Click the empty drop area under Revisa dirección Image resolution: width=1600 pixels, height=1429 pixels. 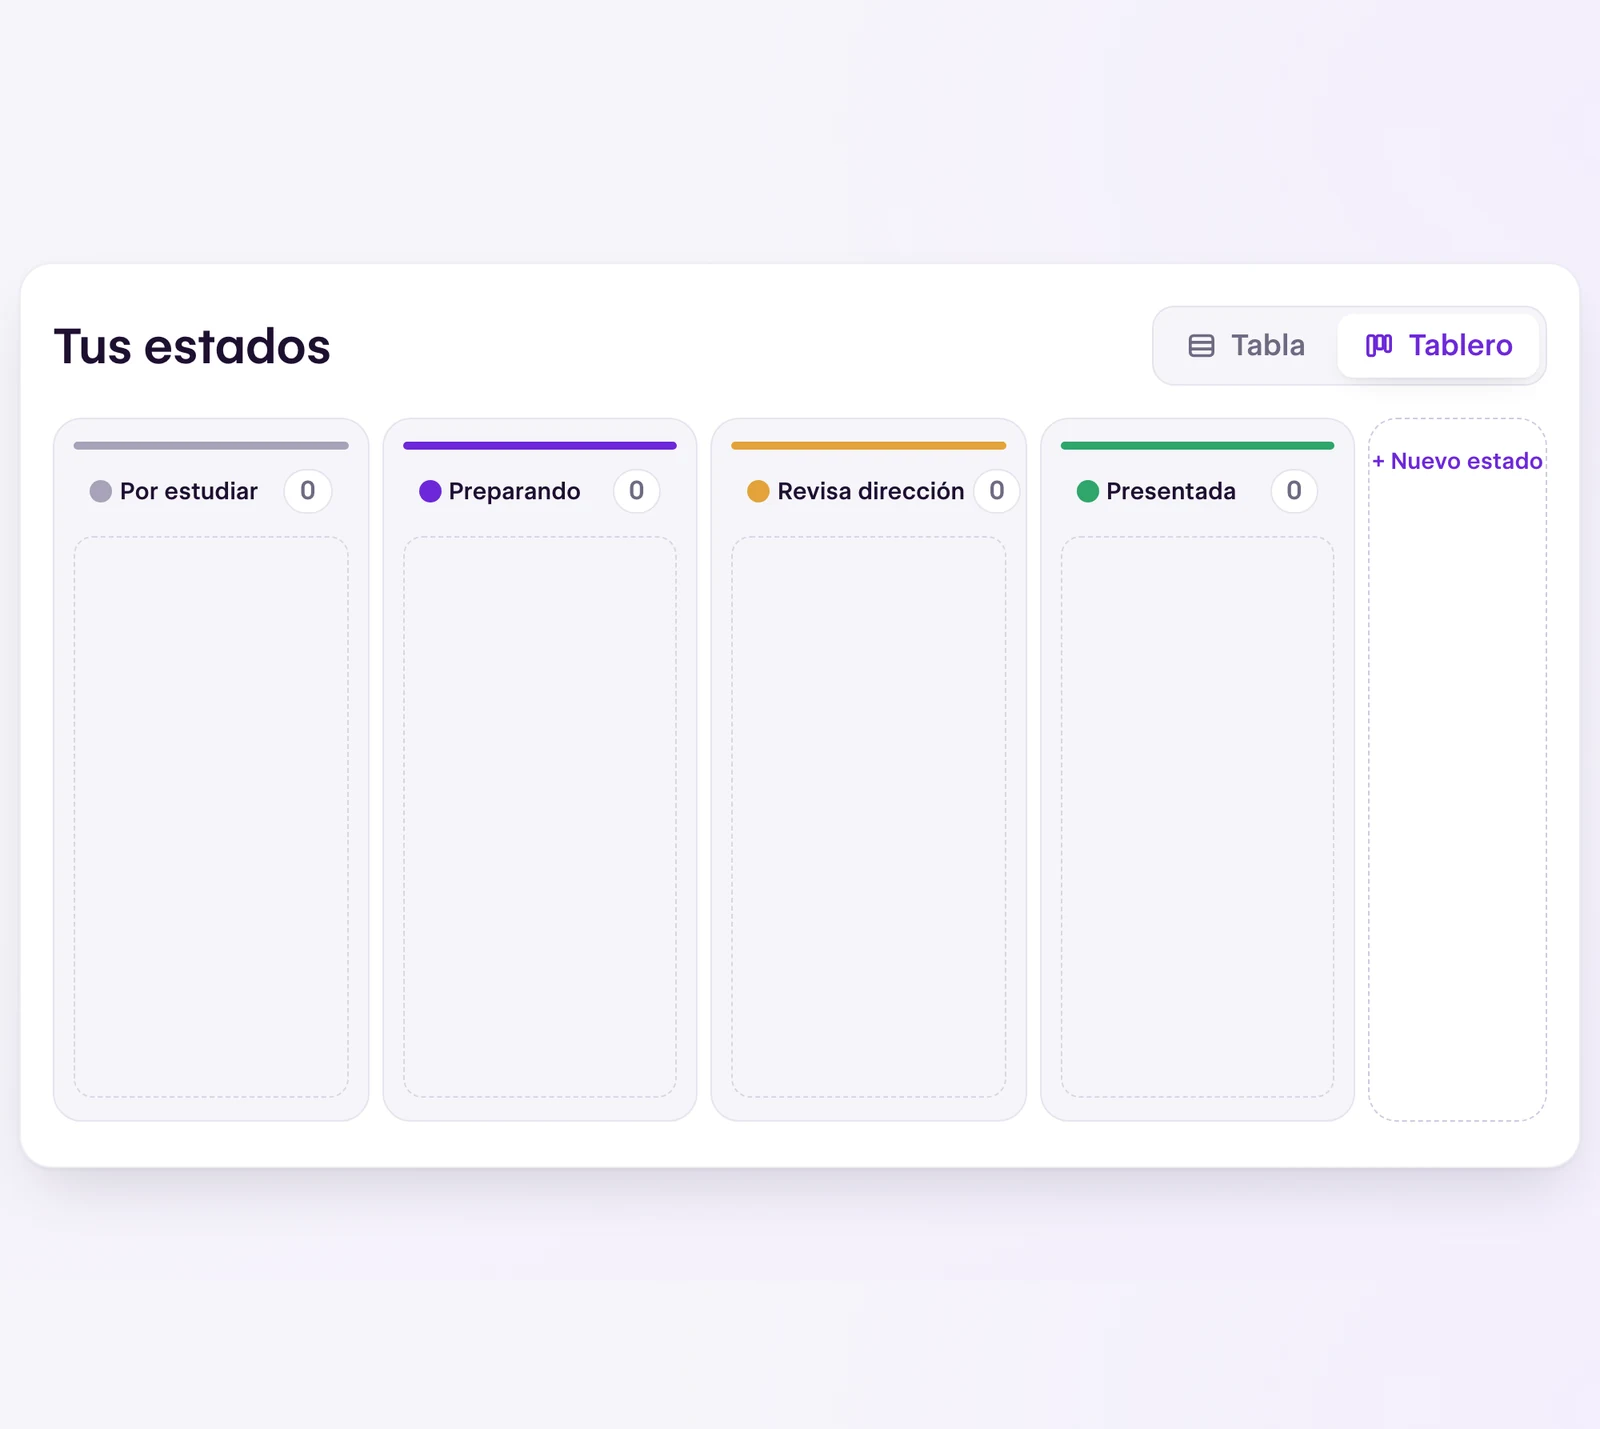pyautogui.click(x=869, y=817)
